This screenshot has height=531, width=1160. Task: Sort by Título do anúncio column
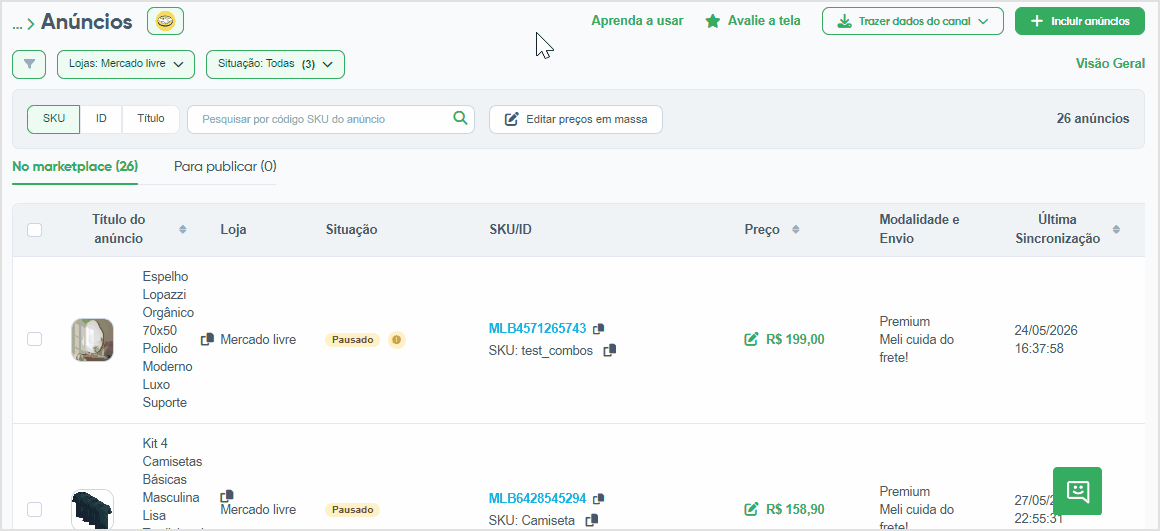coord(183,229)
